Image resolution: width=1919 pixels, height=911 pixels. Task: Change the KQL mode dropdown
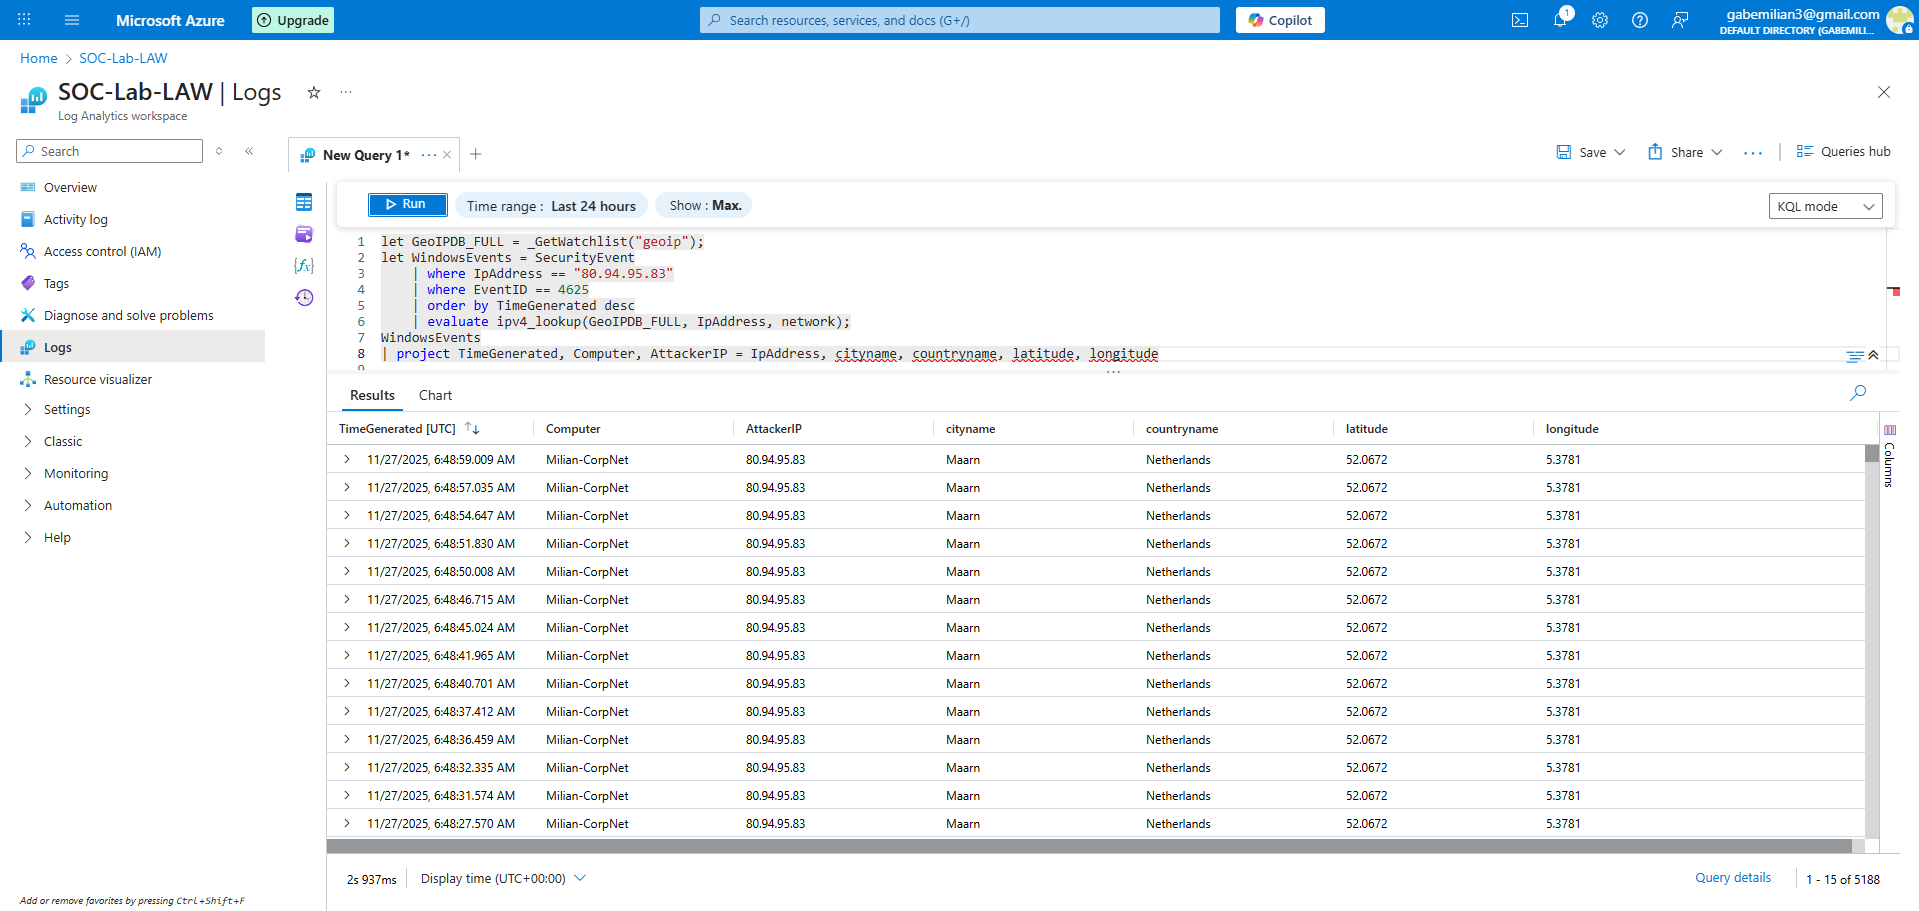pos(1826,206)
